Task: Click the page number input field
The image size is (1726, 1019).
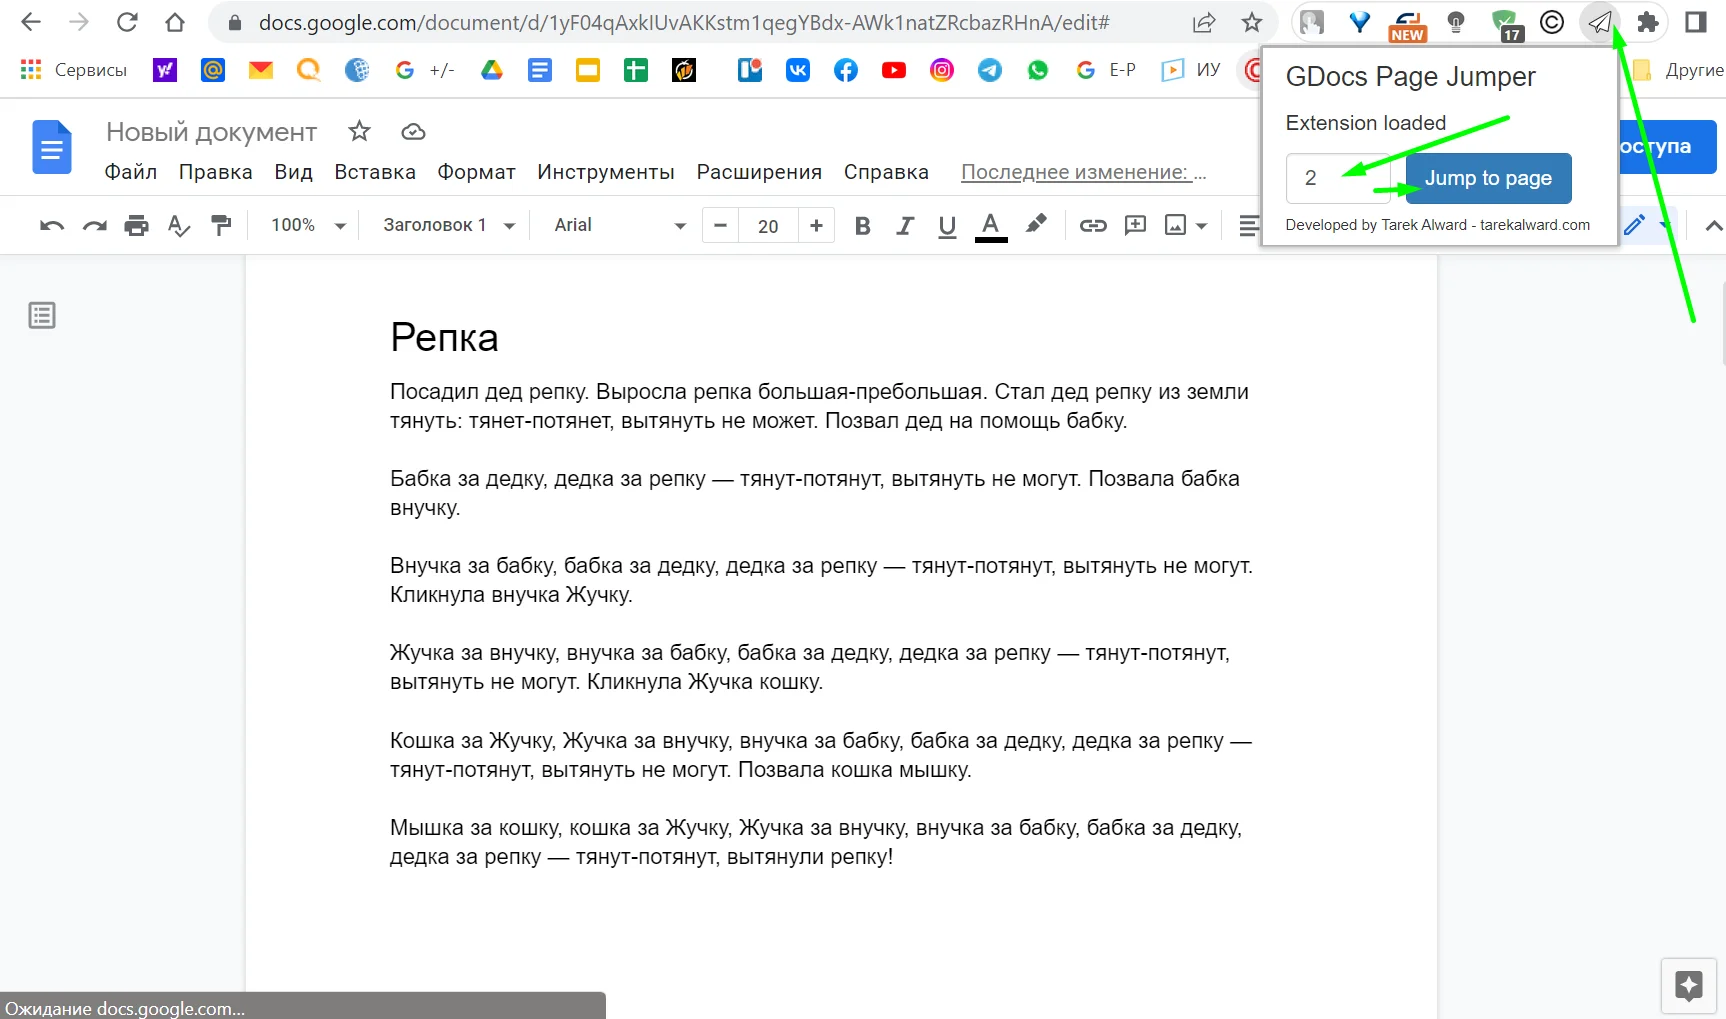Action: 1338,179
